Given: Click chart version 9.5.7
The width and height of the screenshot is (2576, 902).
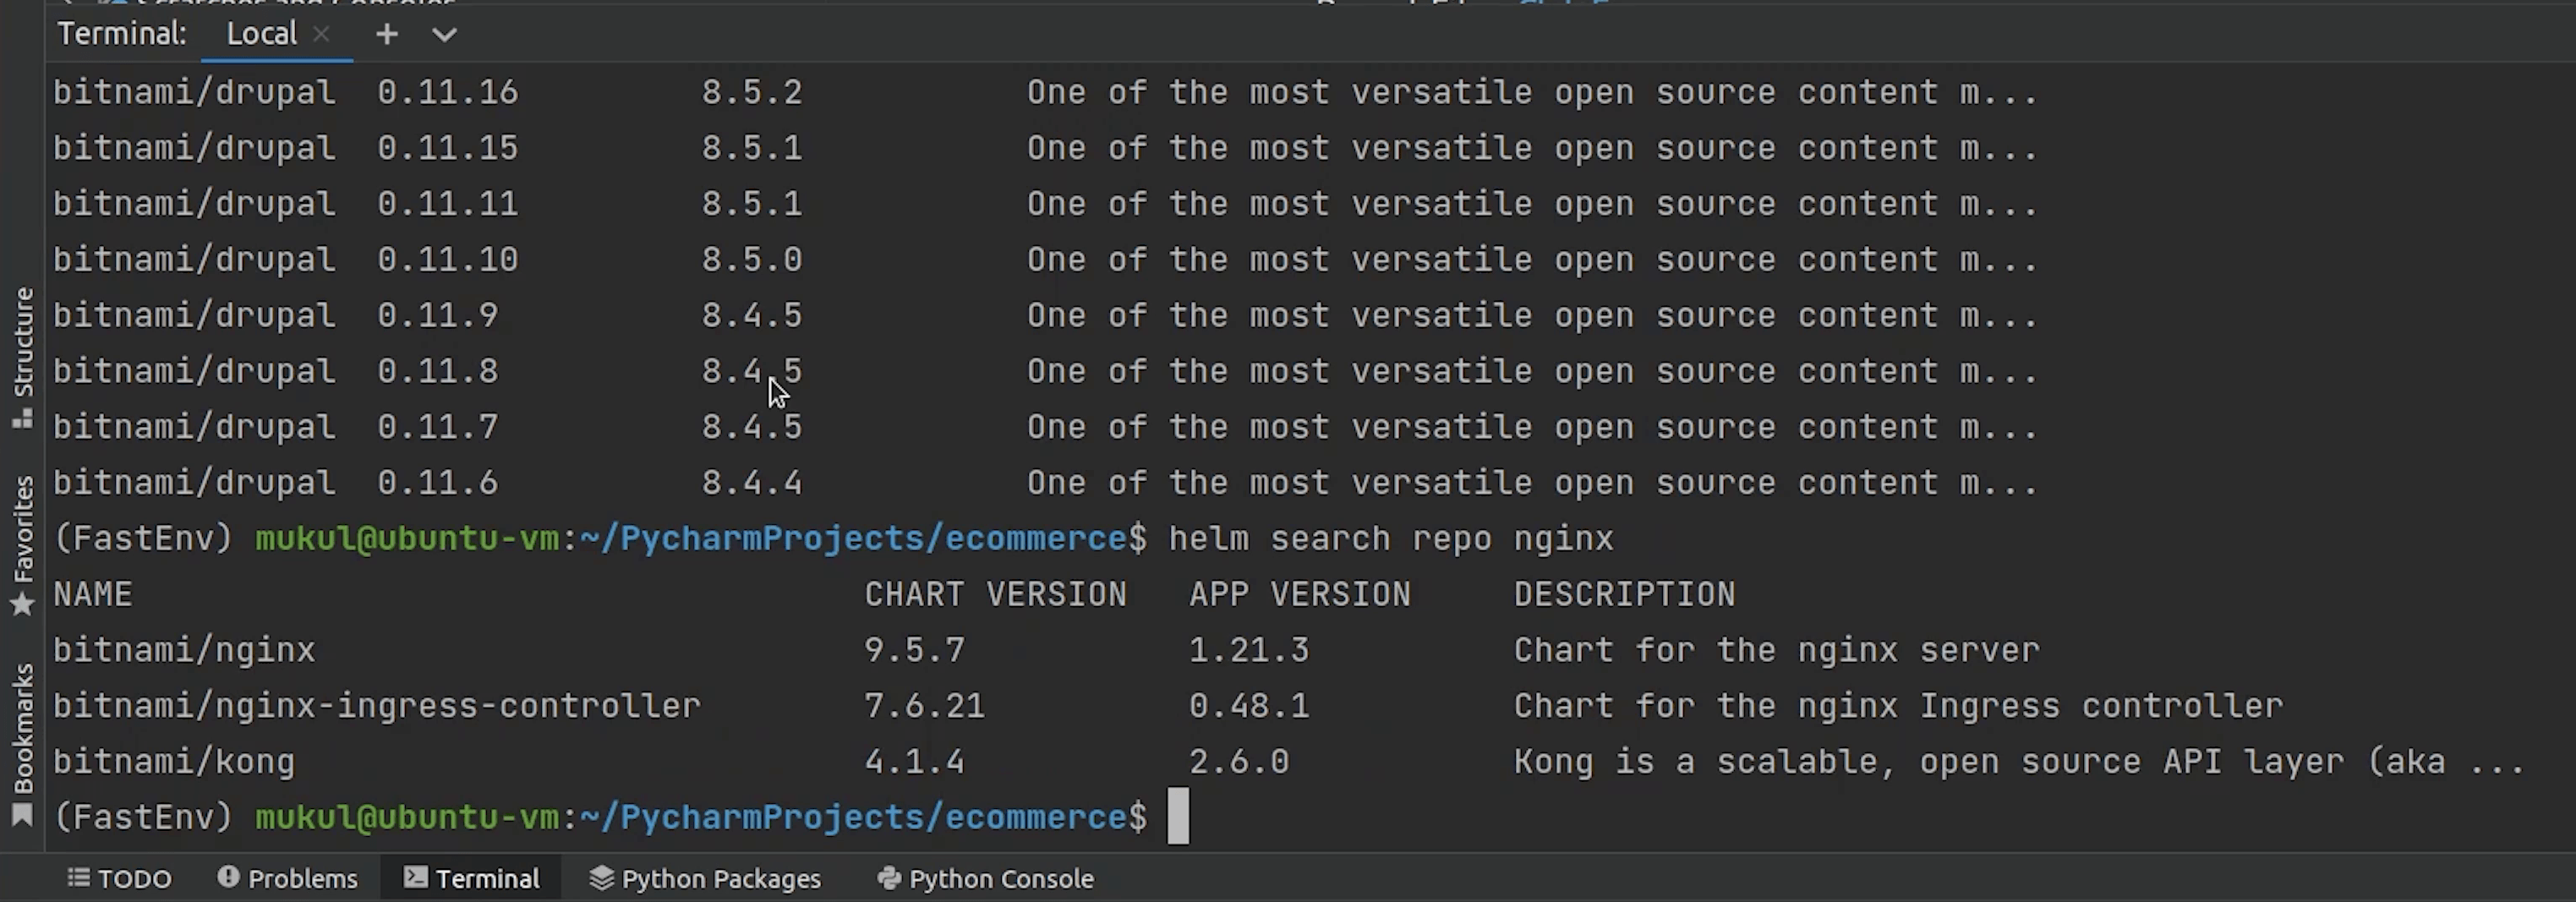Looking at the screenshot, I should click(x=915, y=651).
